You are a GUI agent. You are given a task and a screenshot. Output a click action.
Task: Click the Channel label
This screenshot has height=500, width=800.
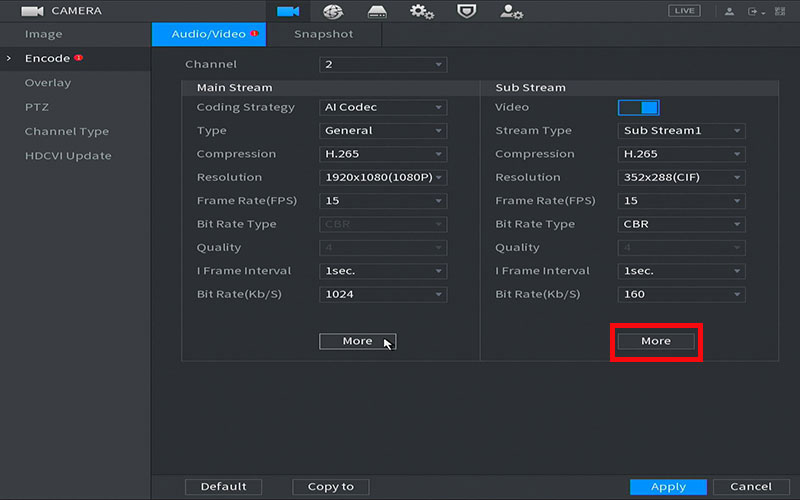[211, 64]
